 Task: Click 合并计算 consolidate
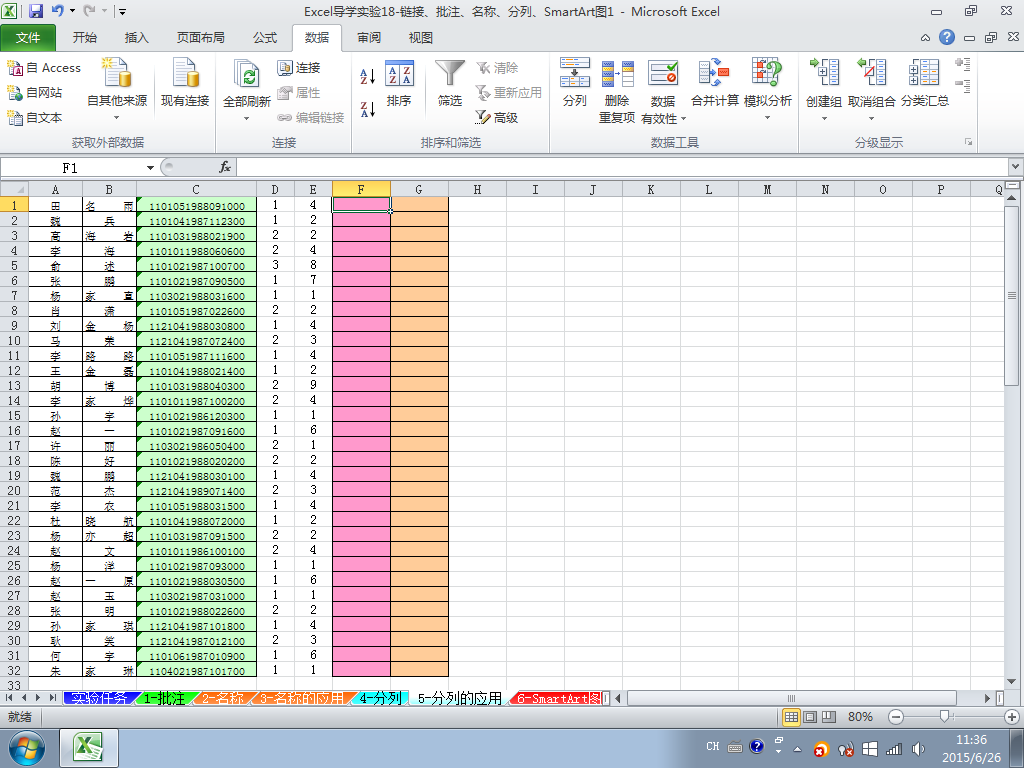714,83
